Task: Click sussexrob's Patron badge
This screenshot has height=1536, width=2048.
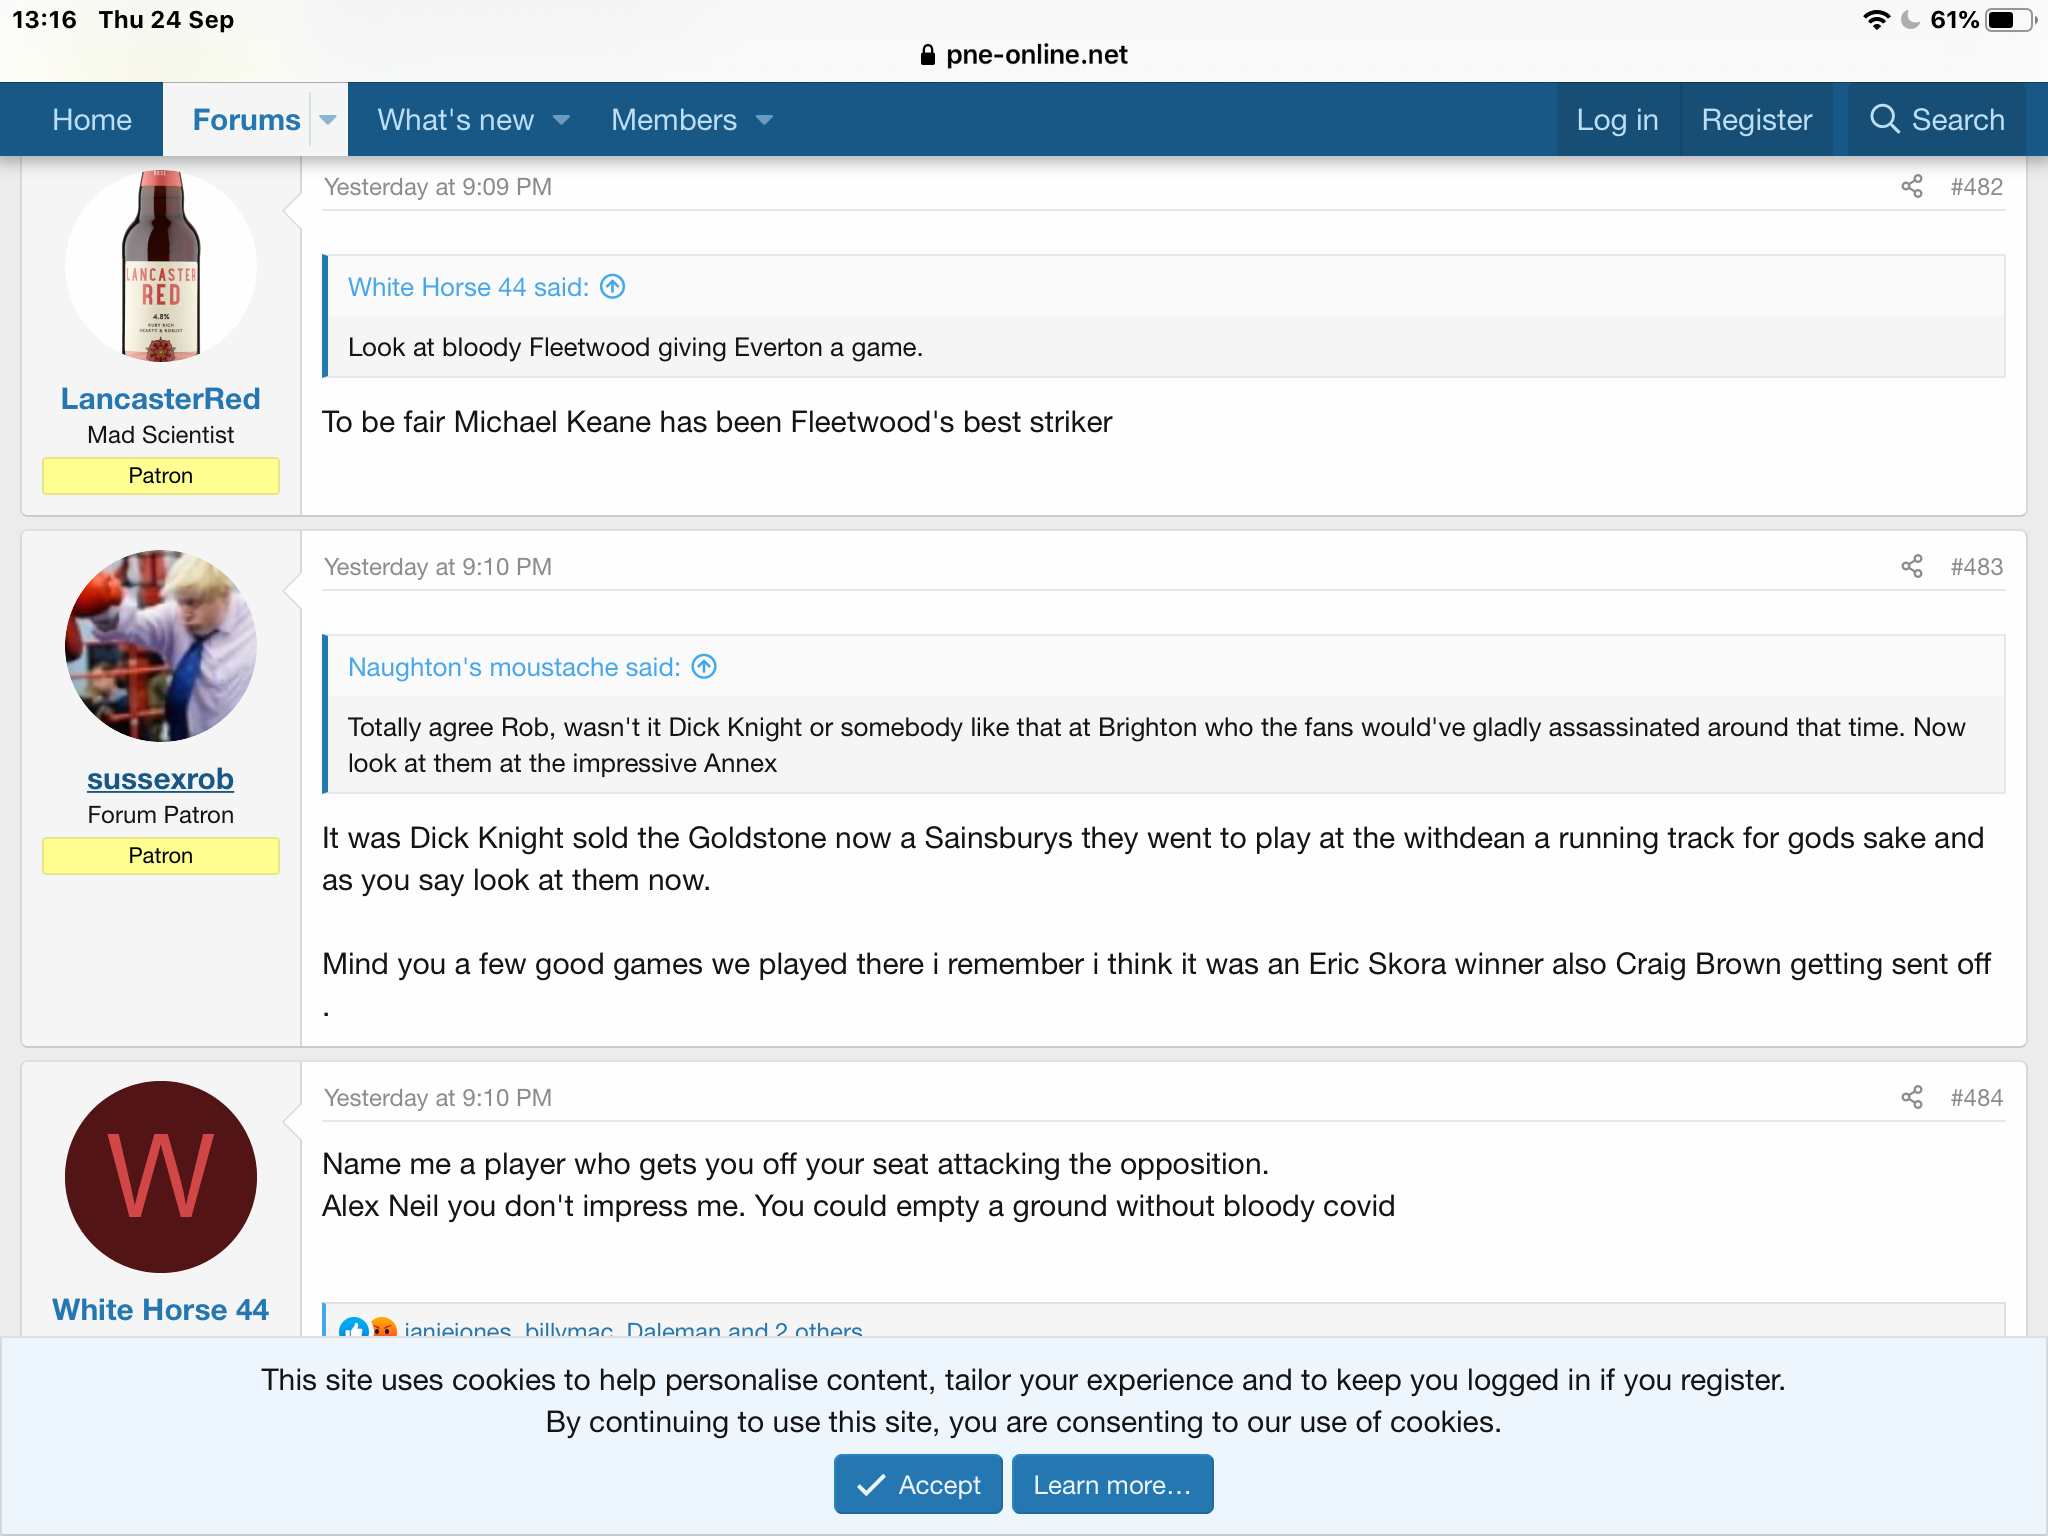Action: coord(161,856)
